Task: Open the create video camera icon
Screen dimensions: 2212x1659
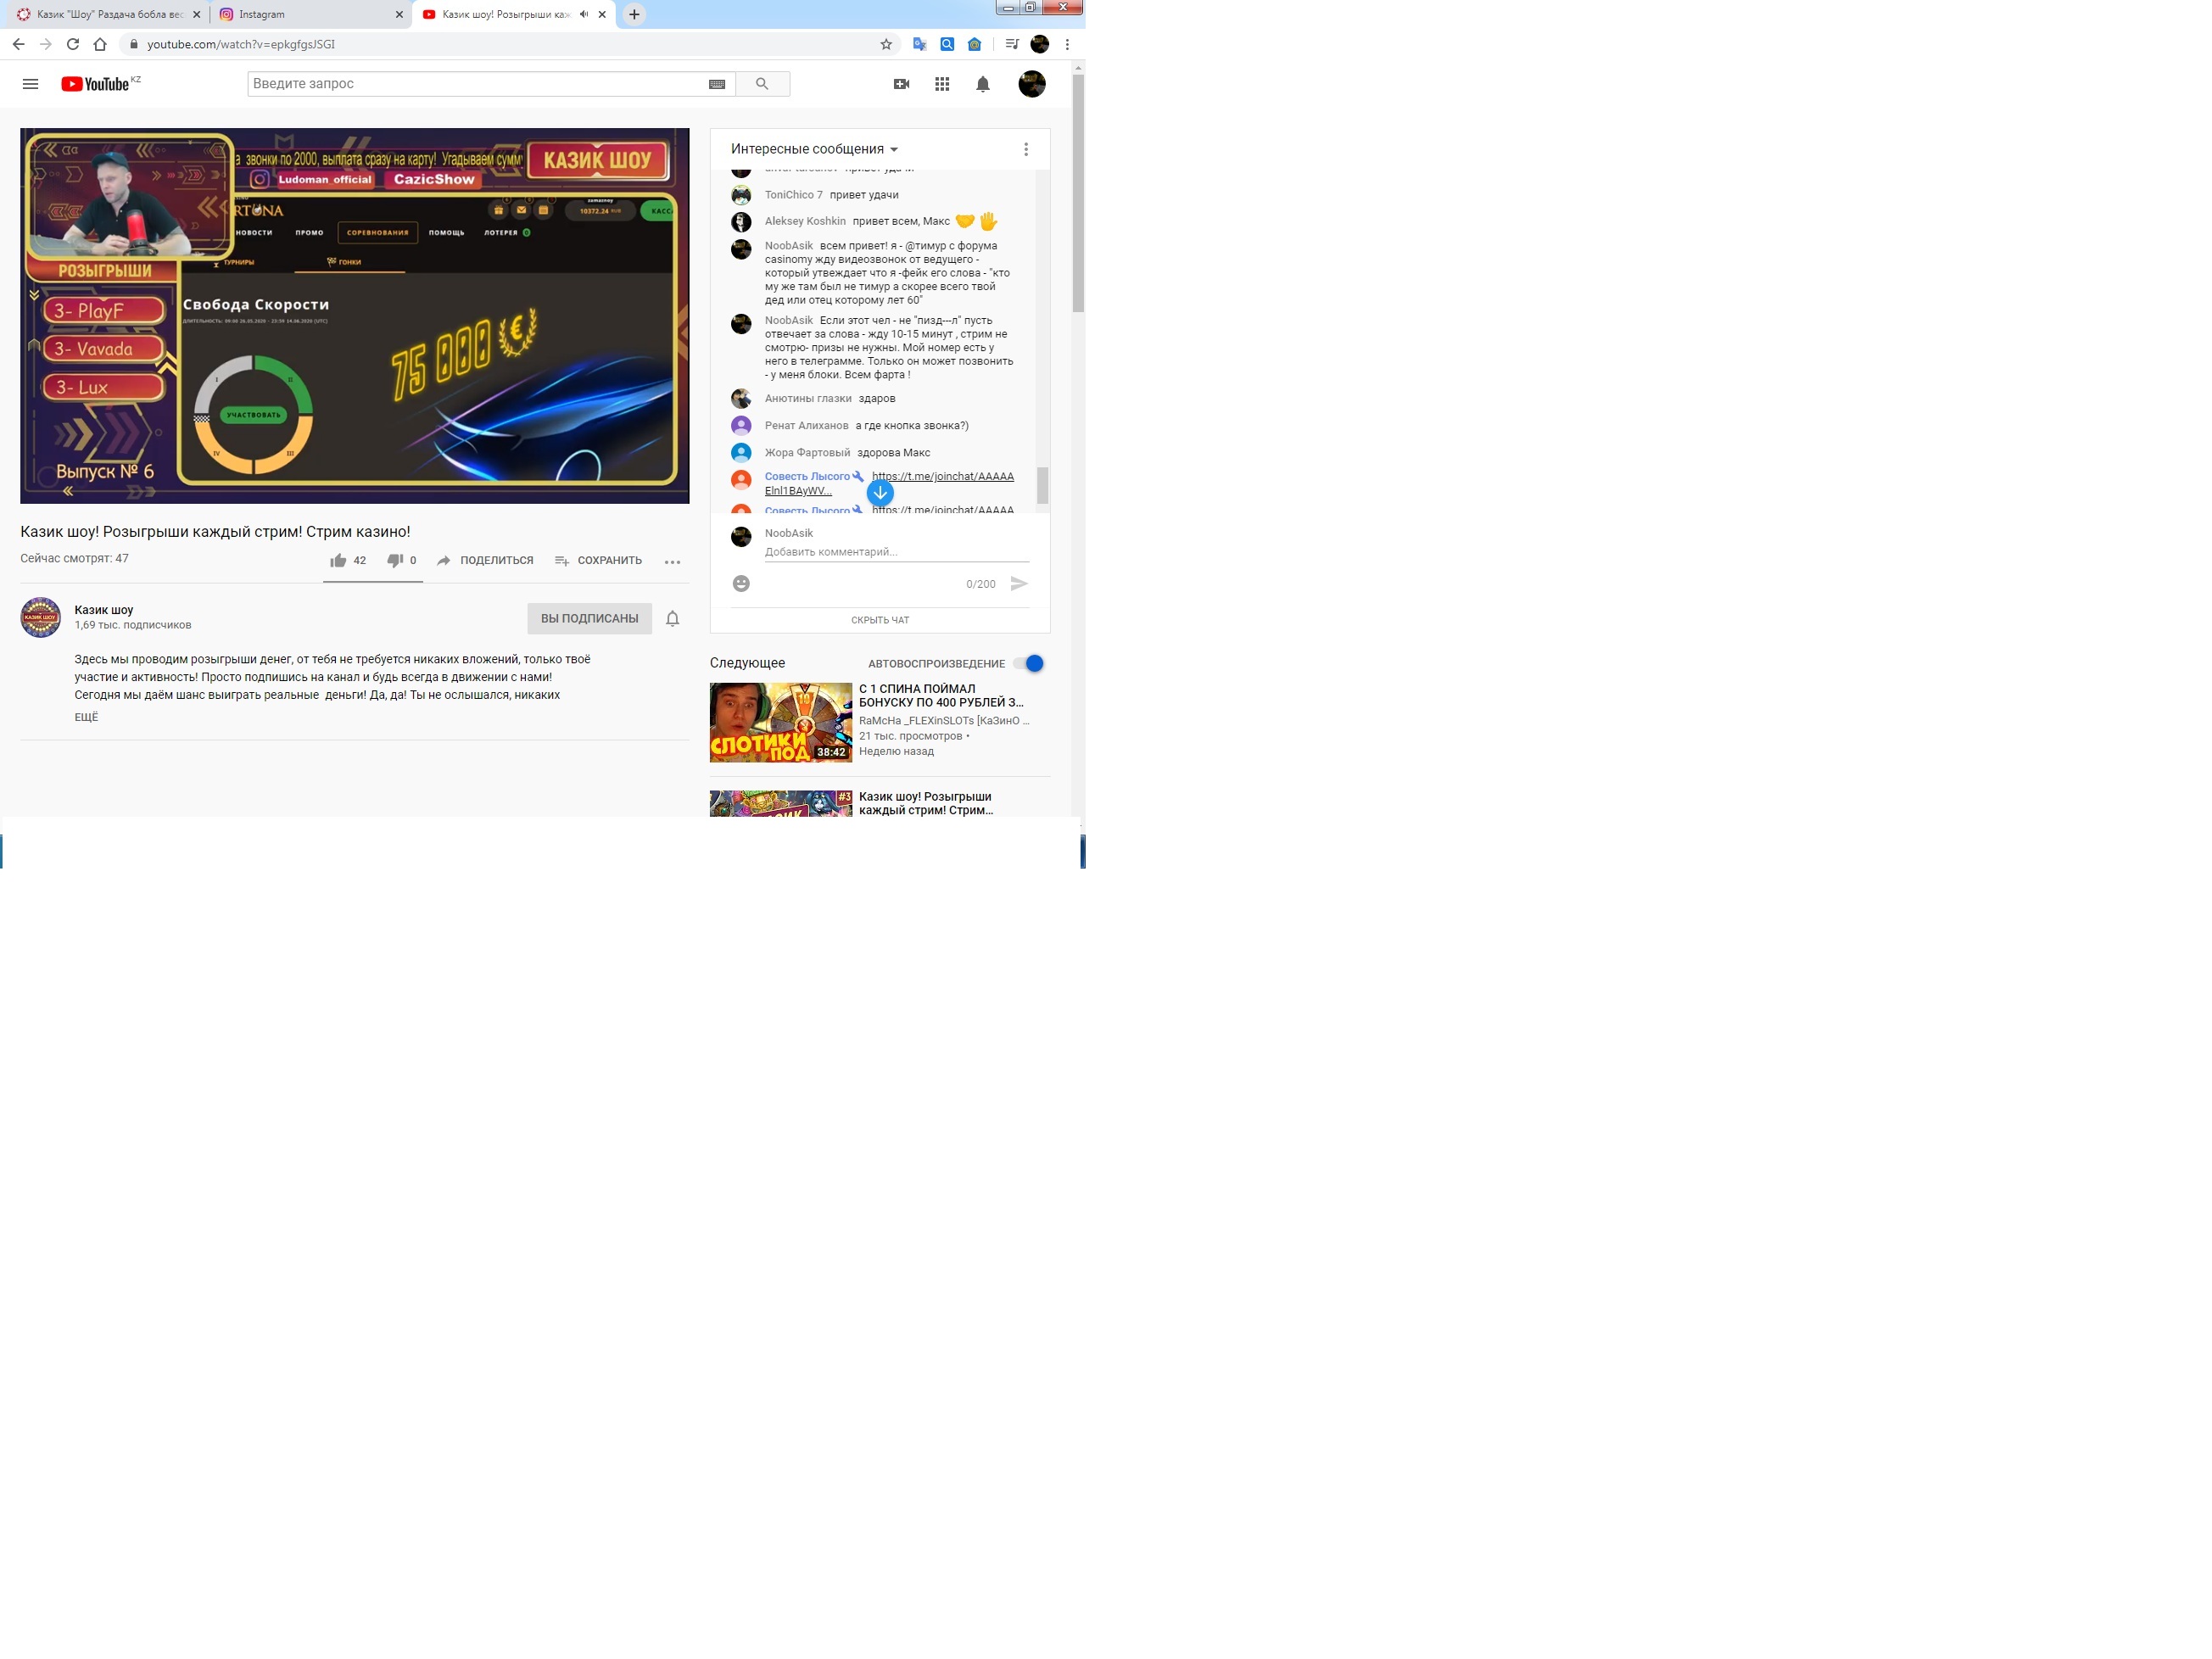Action: pyautogui.click(x=901, y=84)
